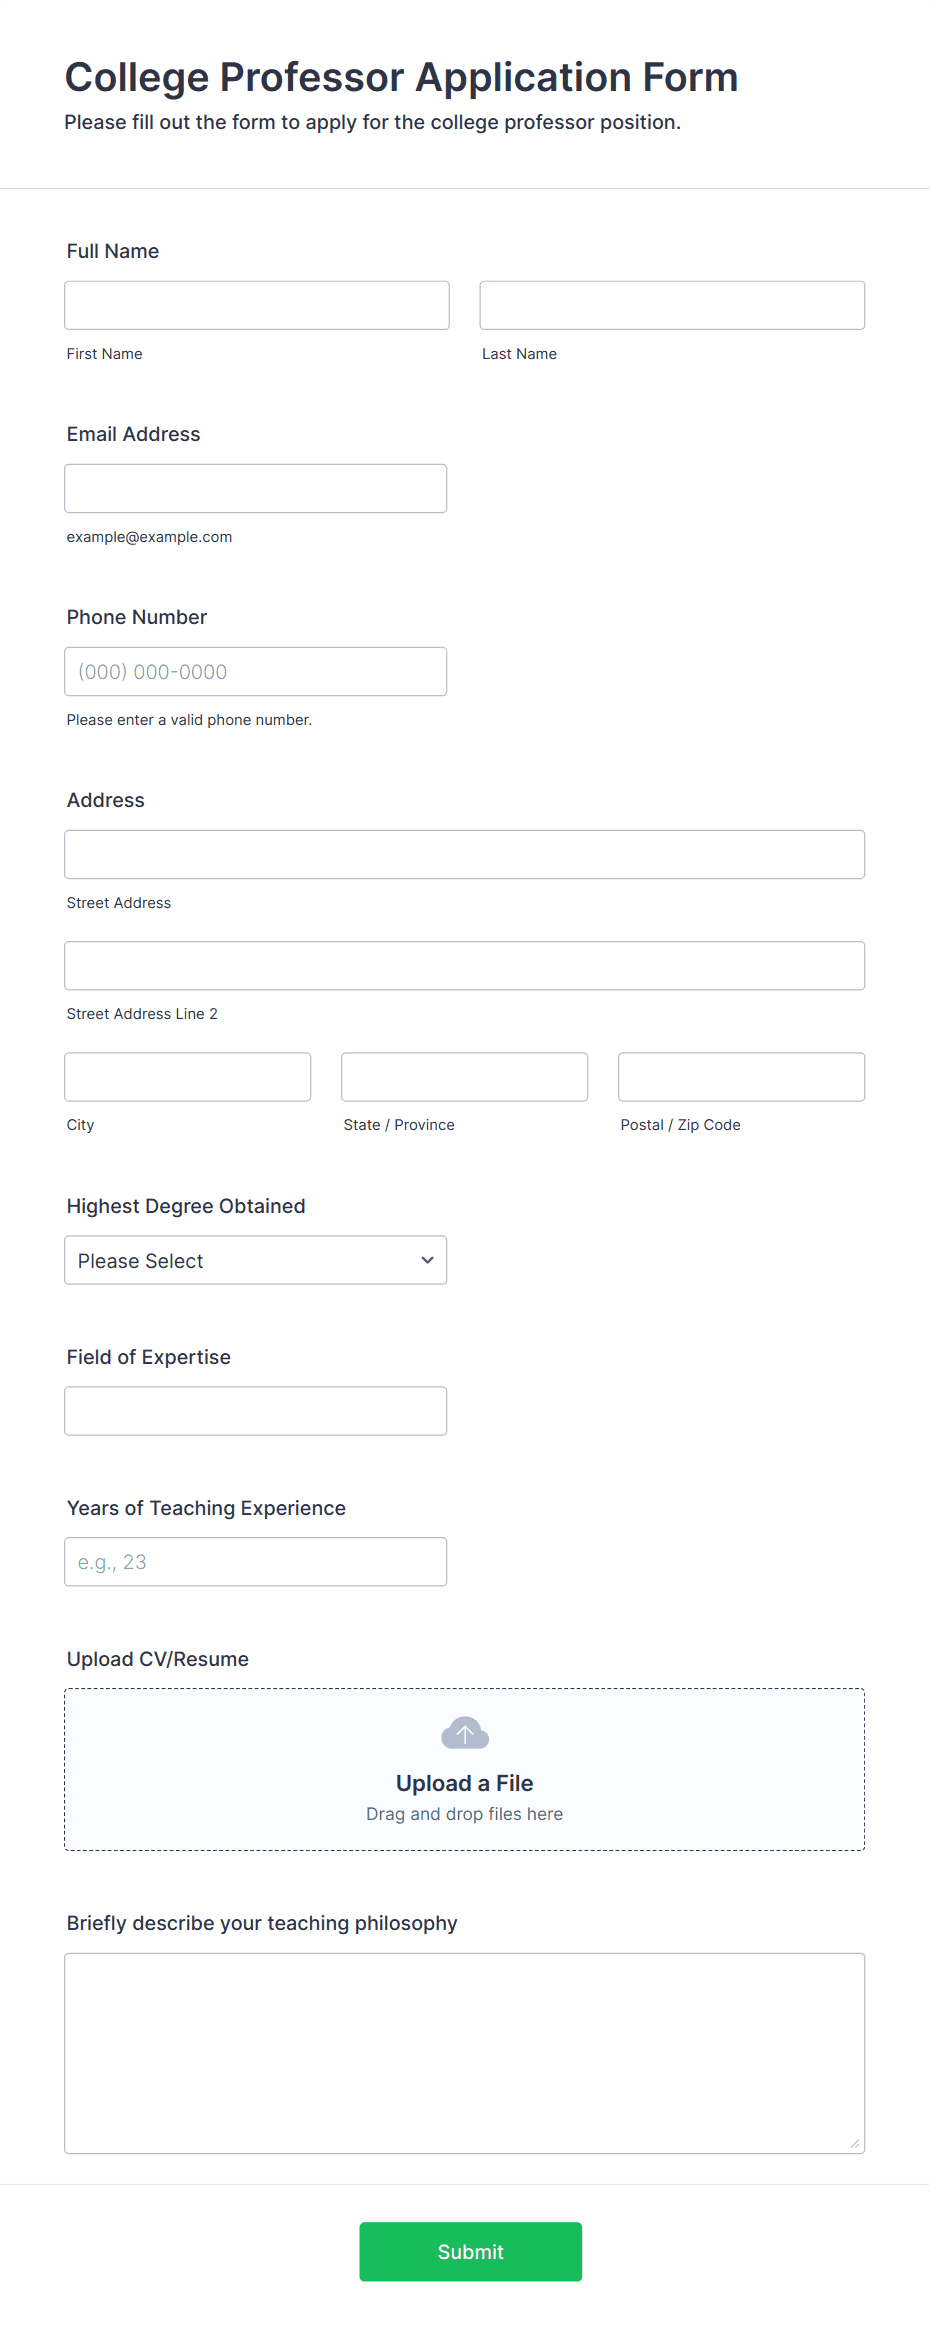Click the Street Address field
This screenshot has height=2331, width=930.
[x=465, y=854]
